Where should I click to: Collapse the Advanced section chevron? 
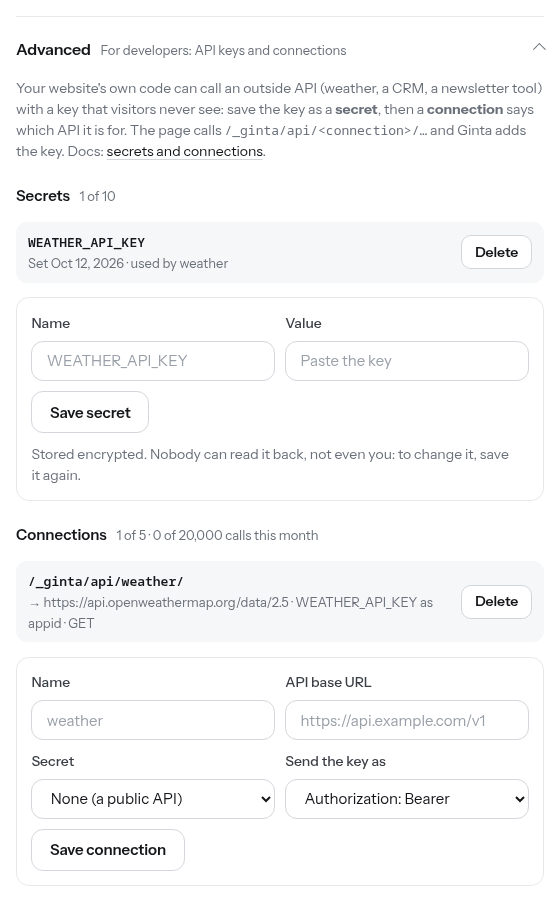(x=539, y=47)
